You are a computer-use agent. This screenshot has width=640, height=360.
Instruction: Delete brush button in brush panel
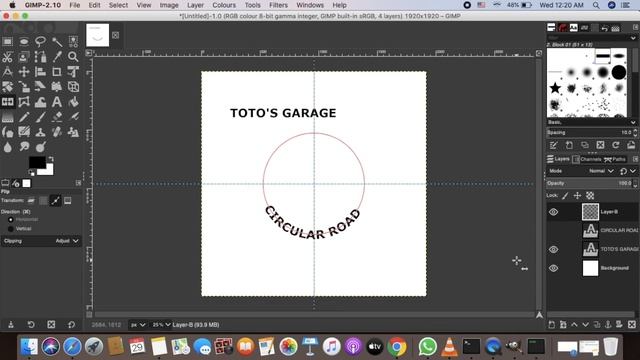[600, 145]
